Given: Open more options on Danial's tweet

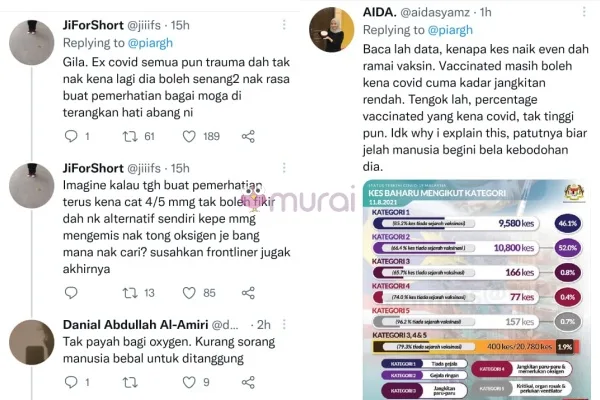Looking at the screenshot, I should [x=284, y=325].
